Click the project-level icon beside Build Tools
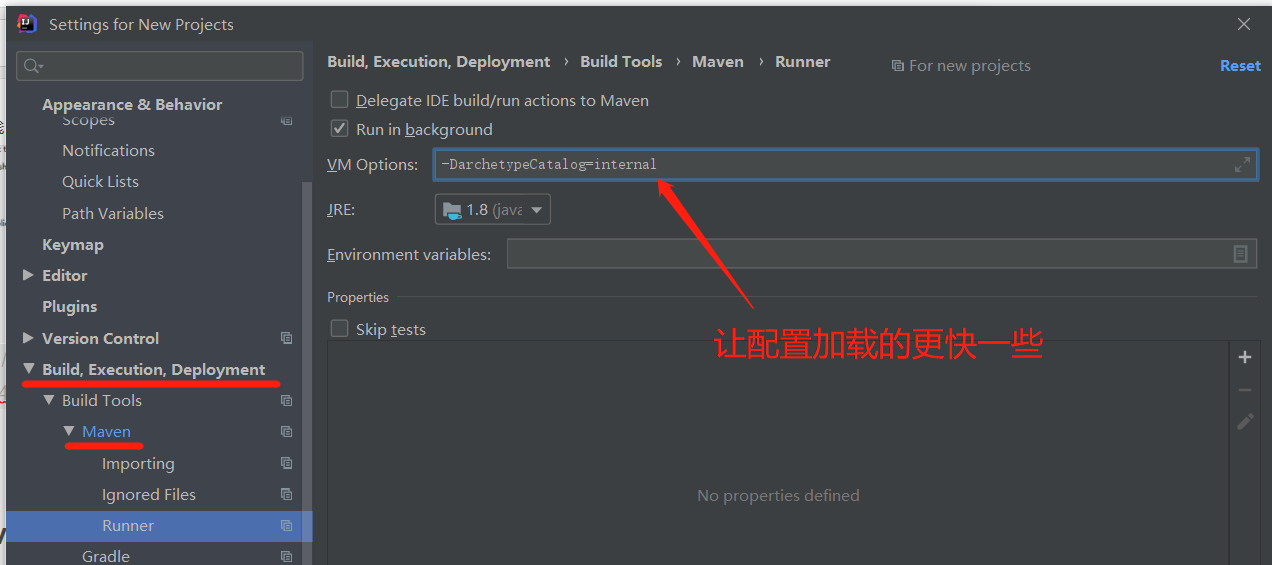 pyautogui.click(x=287, y=400)
